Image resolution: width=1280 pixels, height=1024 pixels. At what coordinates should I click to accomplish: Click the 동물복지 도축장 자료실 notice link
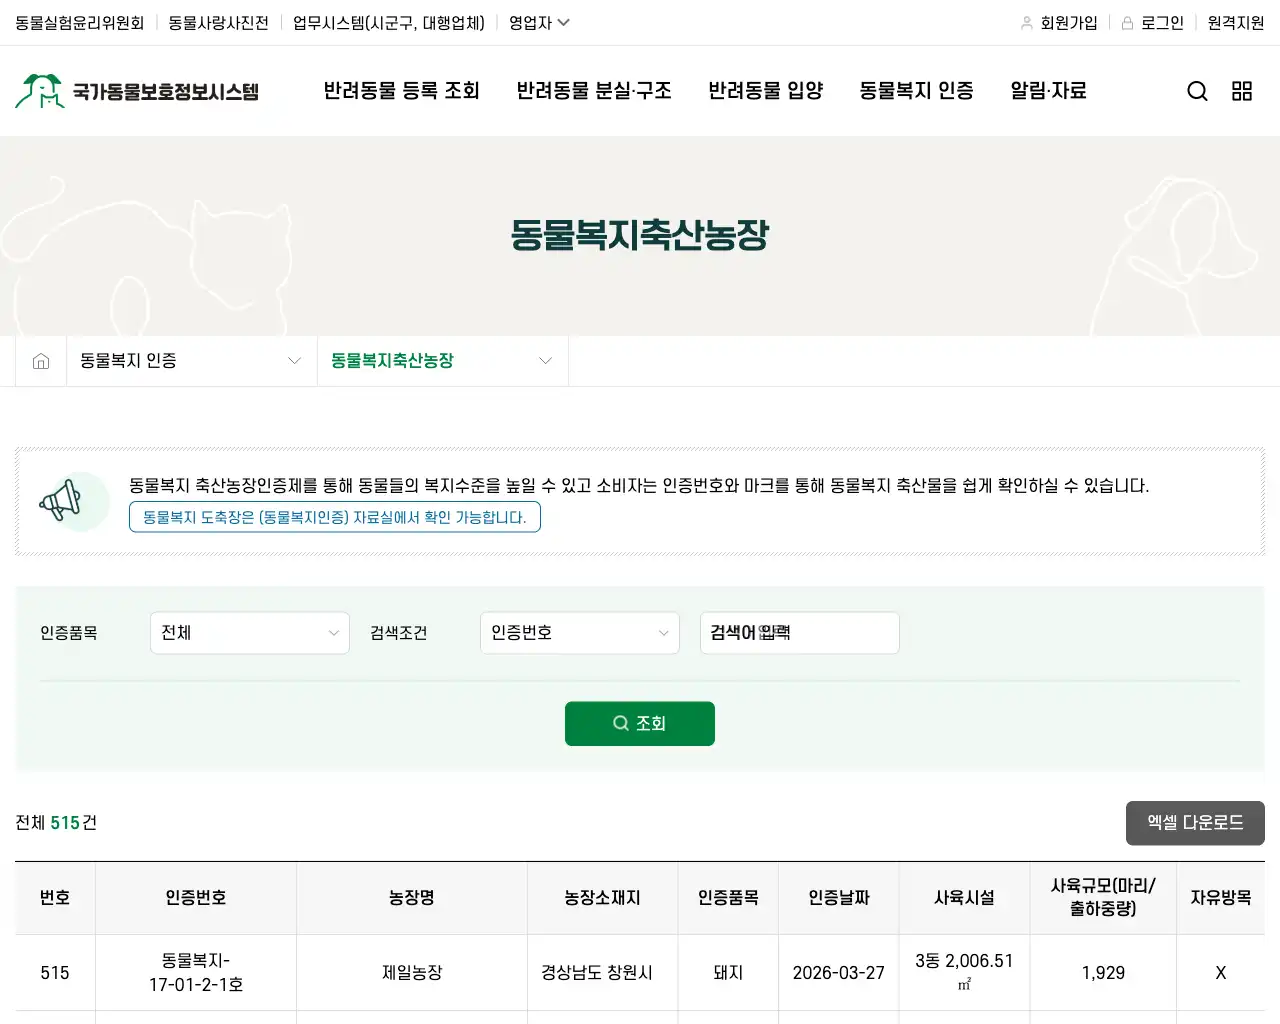click(x=335, y=517)
